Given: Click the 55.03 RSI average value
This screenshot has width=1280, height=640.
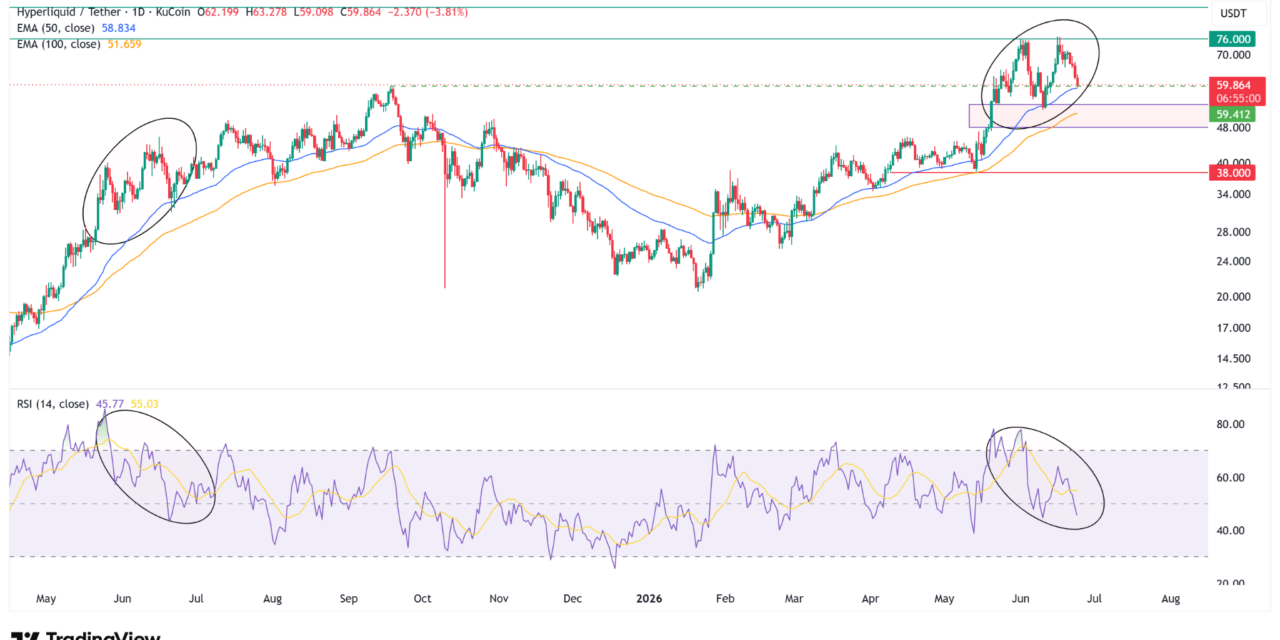Looking at the screenshot, I should coord(144,404).
